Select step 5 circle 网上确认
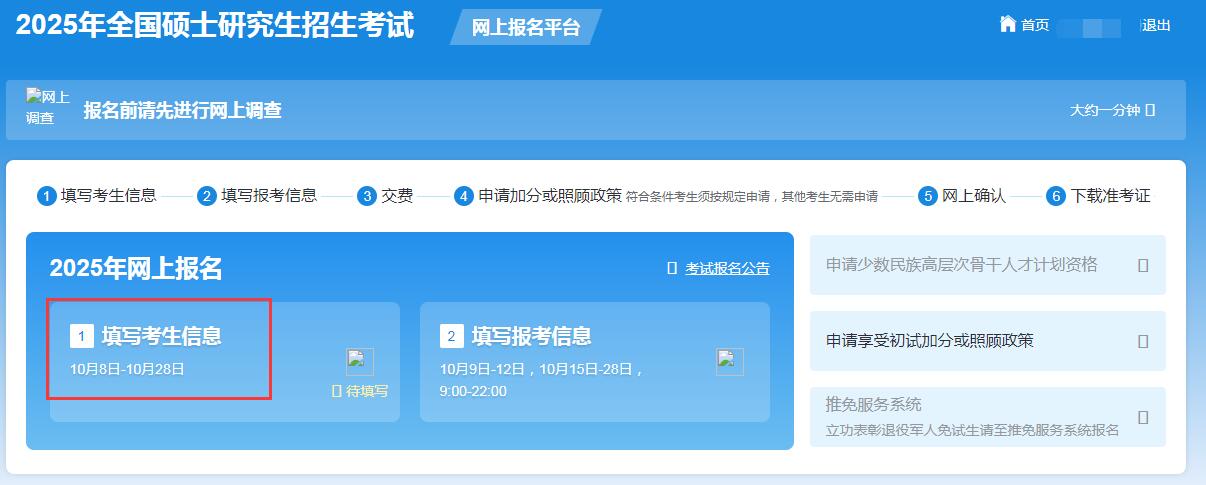 [928, 196]
